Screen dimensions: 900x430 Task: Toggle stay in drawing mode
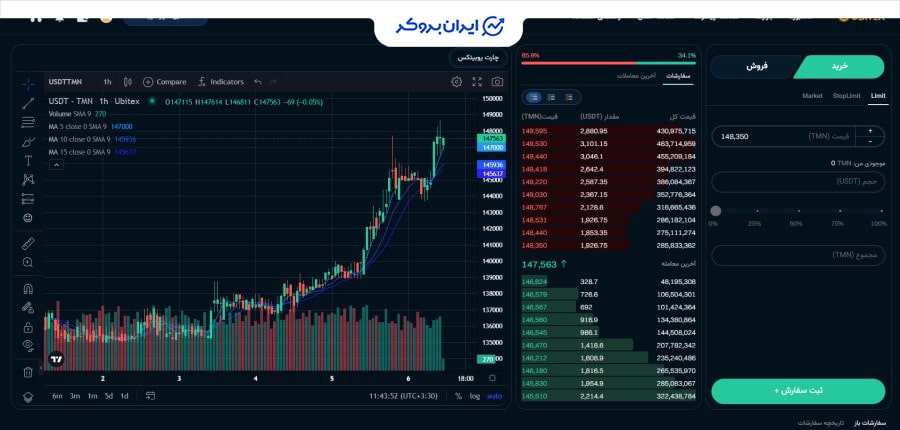[28, 308]
